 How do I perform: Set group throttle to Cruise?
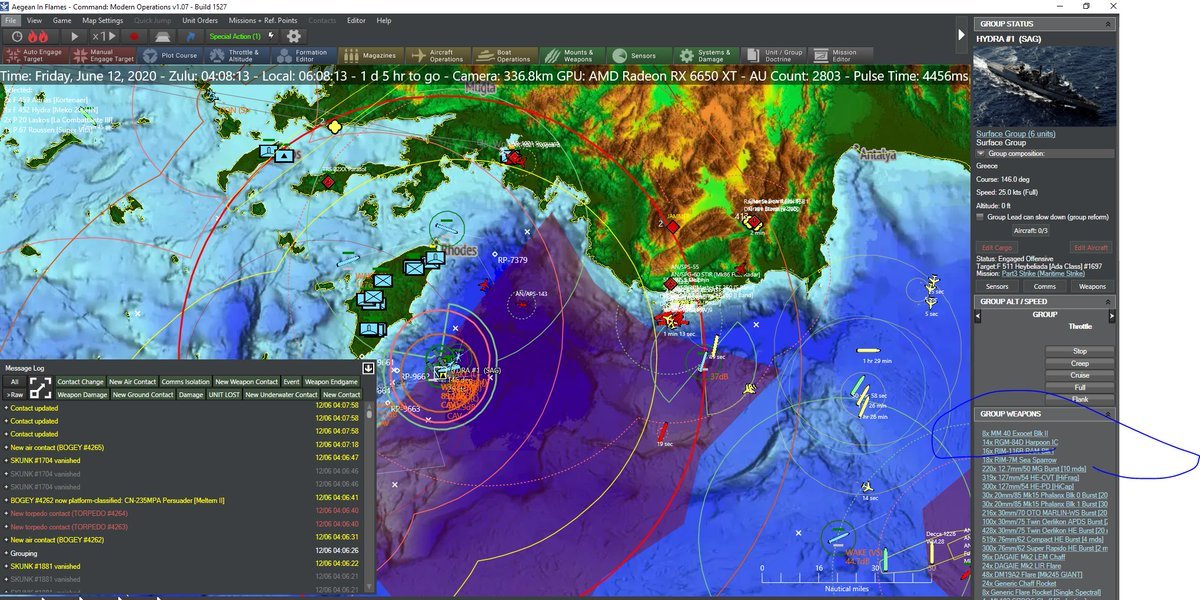click(x=1079, y=375)
